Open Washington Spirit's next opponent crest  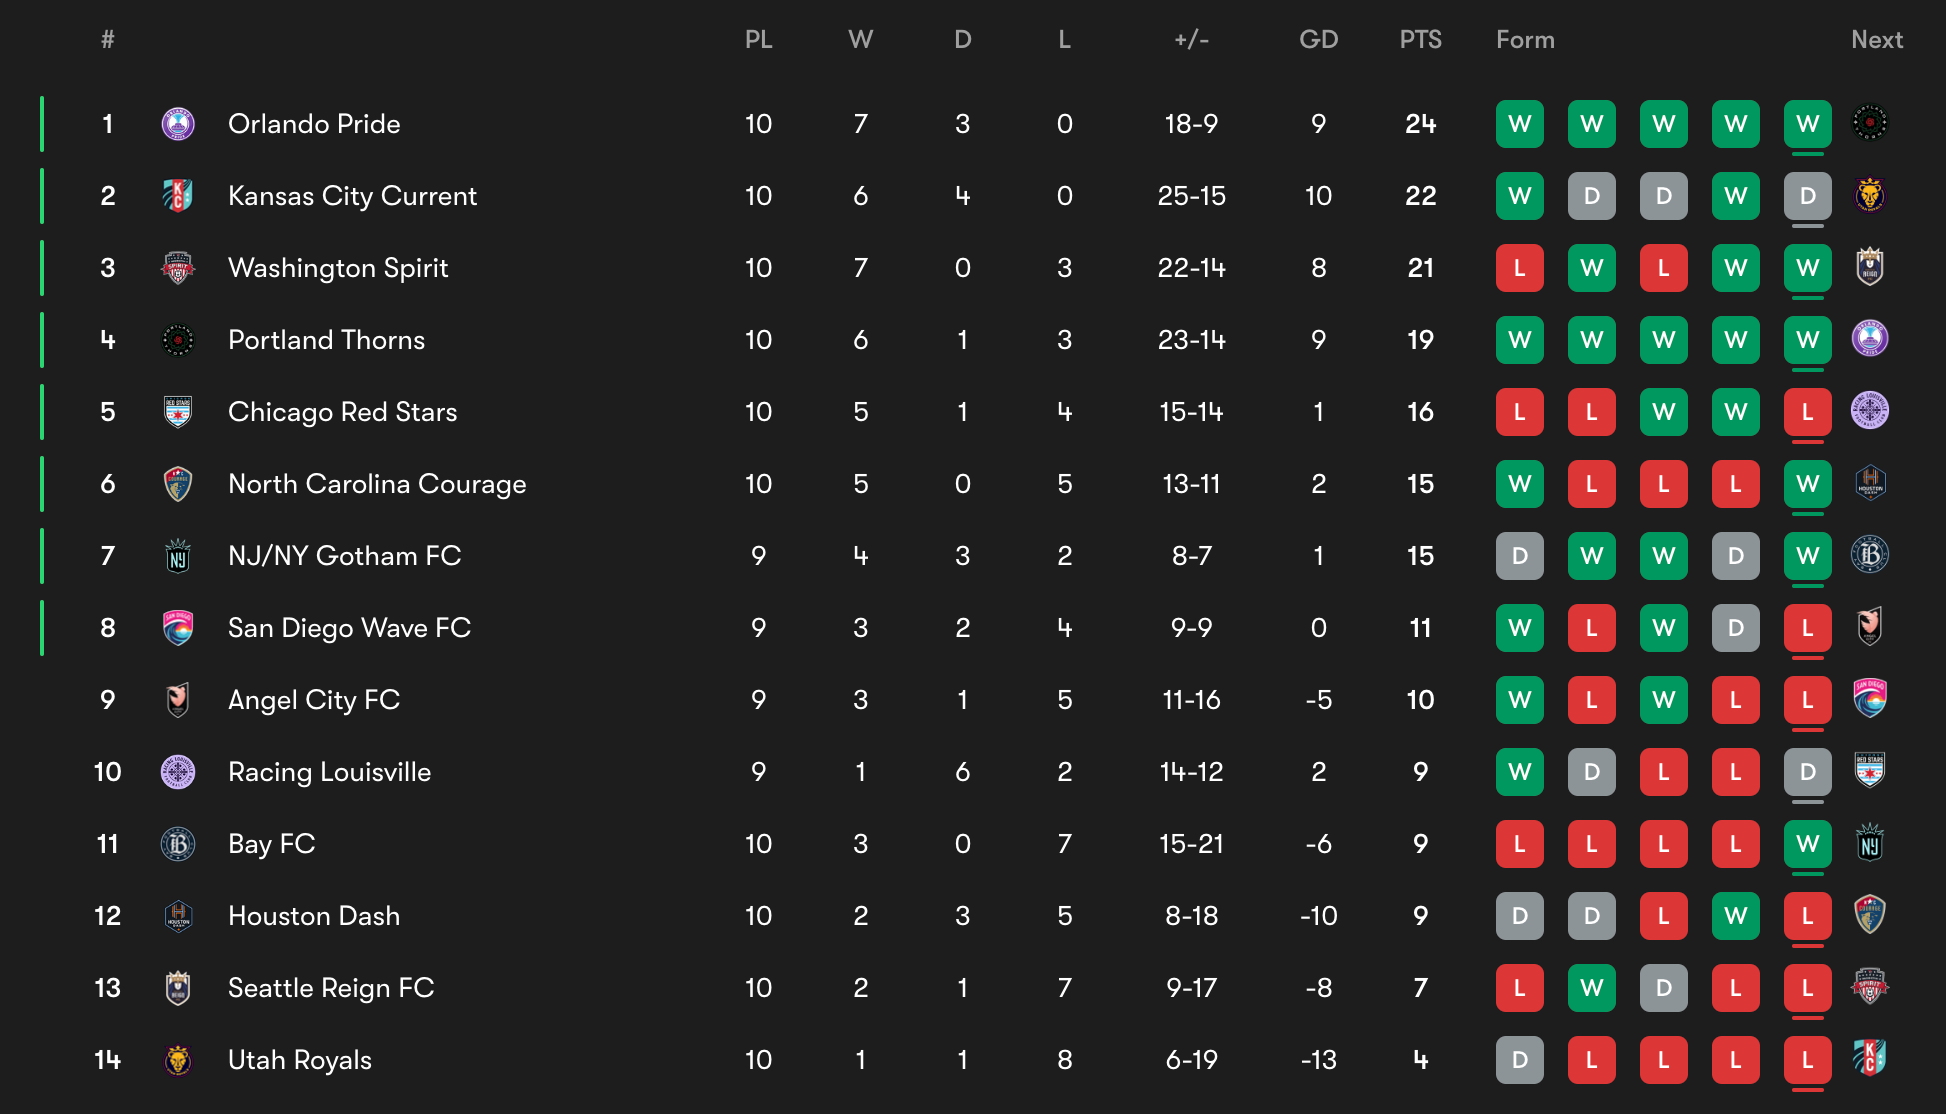(x=1870, y=267)
